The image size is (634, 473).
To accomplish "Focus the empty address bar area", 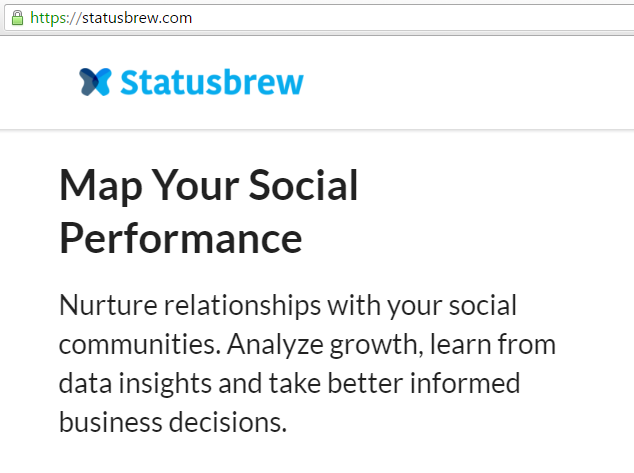I will pyautogui.click(x=412, y=18).
